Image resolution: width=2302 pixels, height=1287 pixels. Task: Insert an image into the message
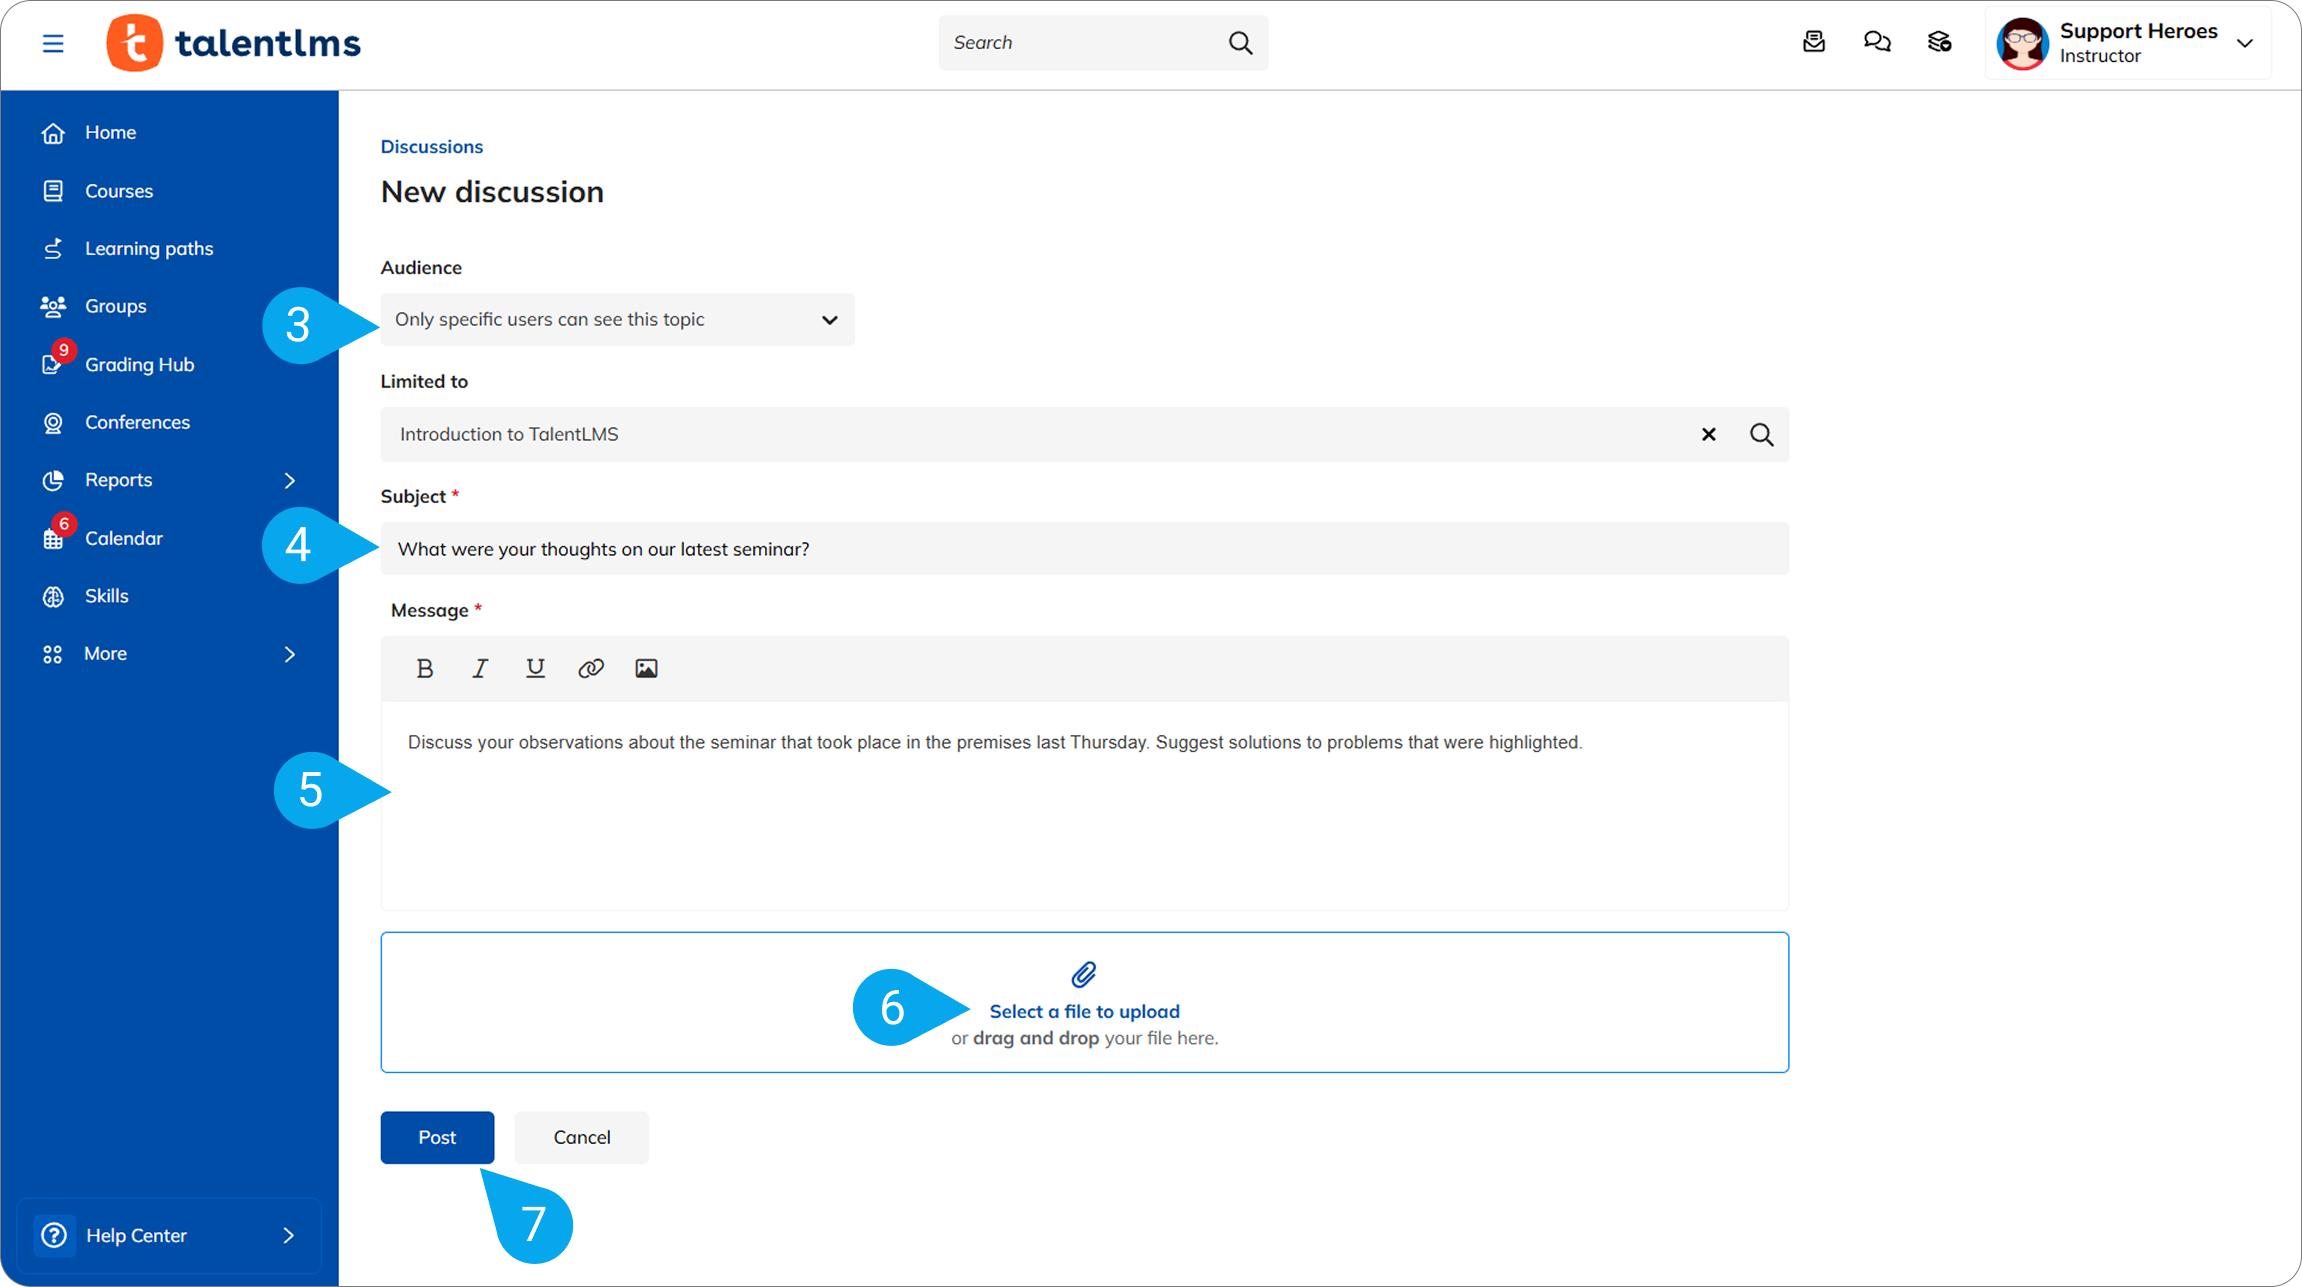coord(646,668)
